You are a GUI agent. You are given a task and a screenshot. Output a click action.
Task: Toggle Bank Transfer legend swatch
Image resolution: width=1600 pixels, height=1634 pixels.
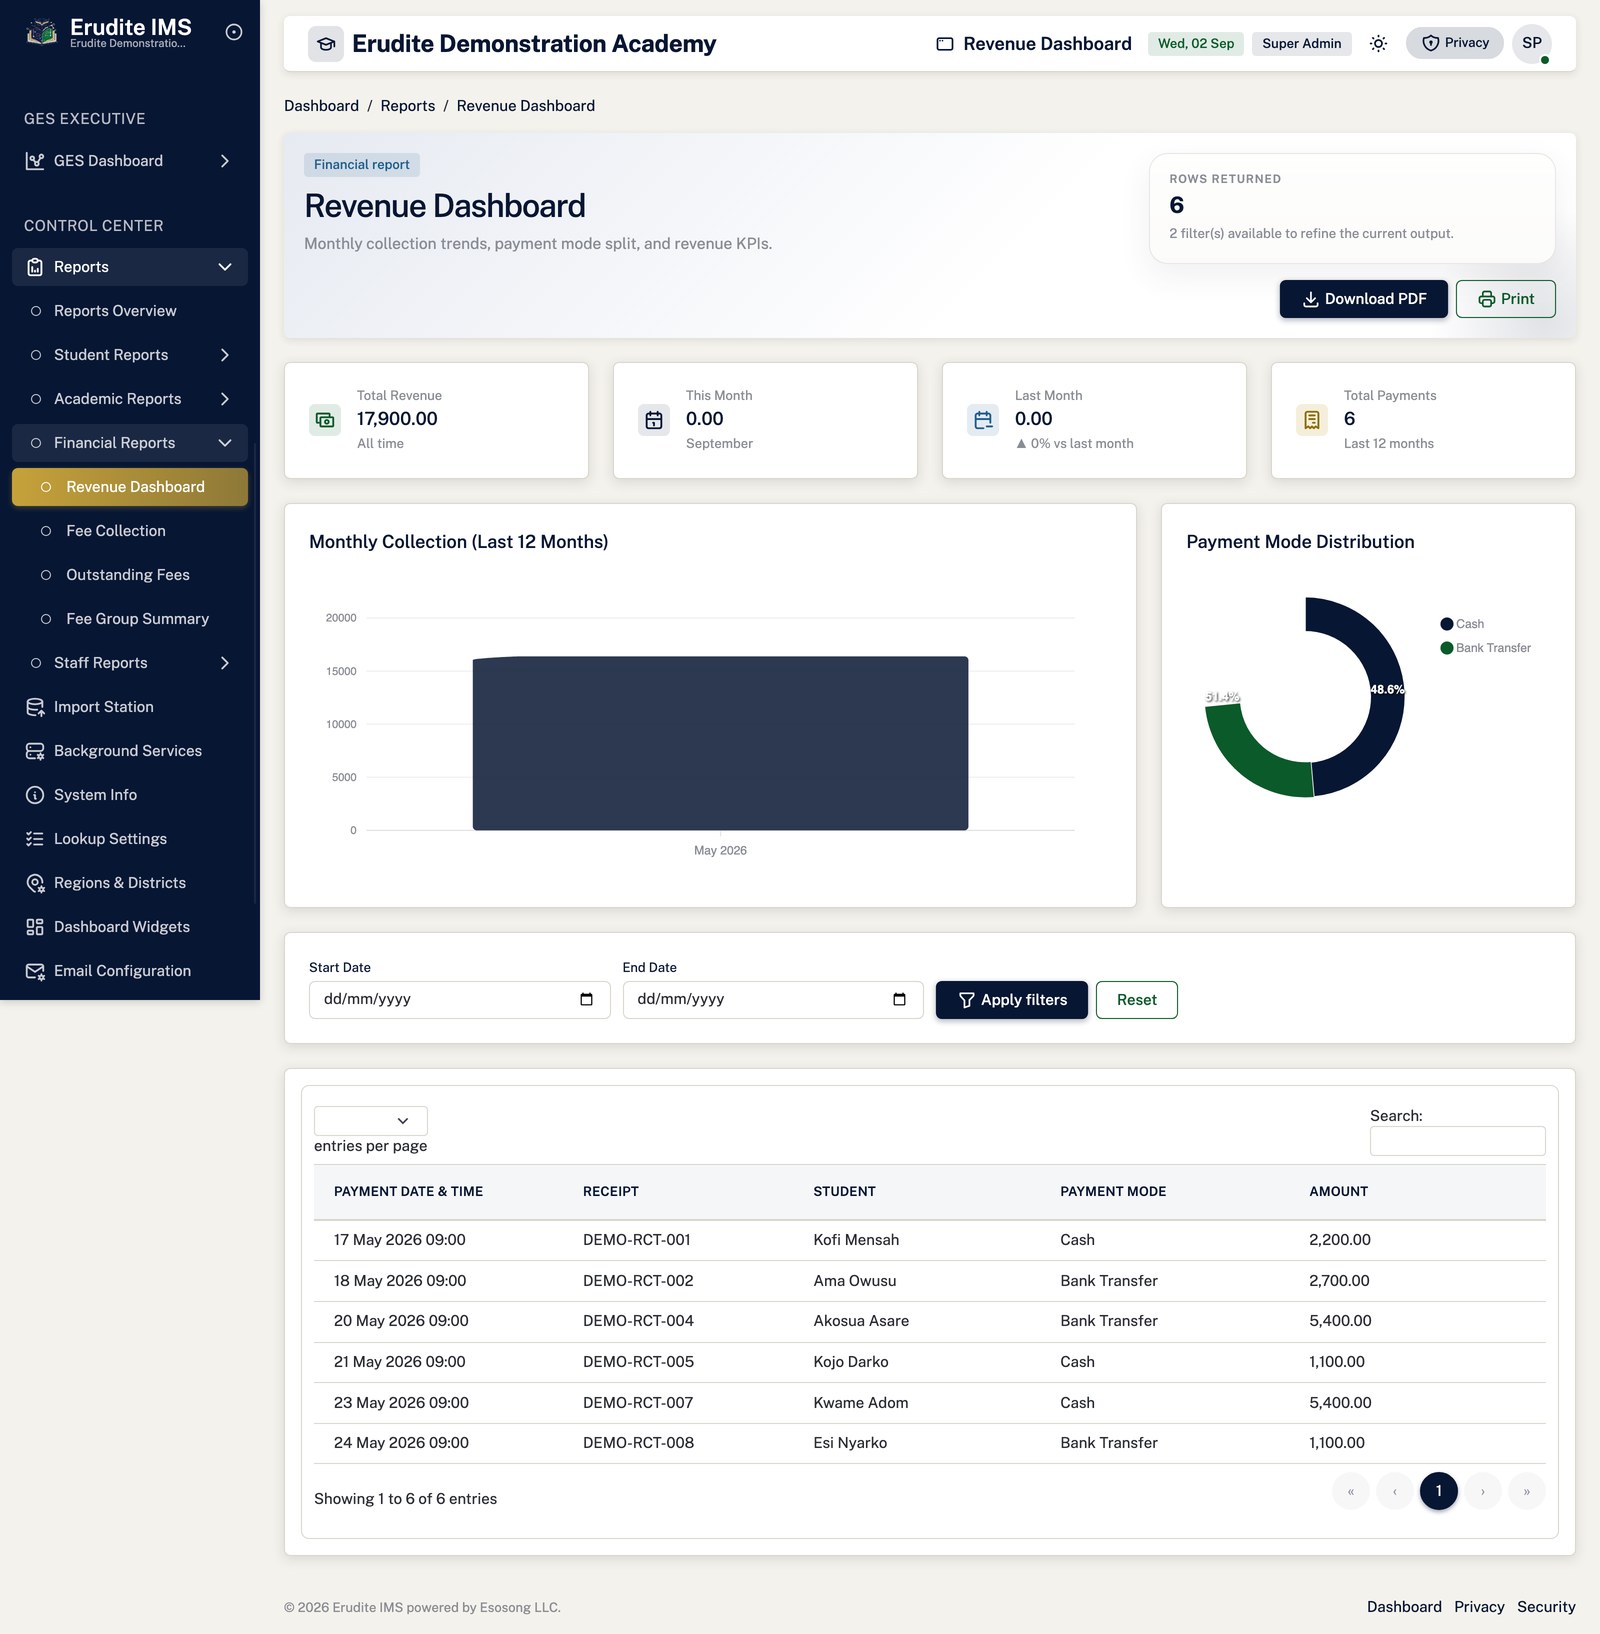point(1446,648)
